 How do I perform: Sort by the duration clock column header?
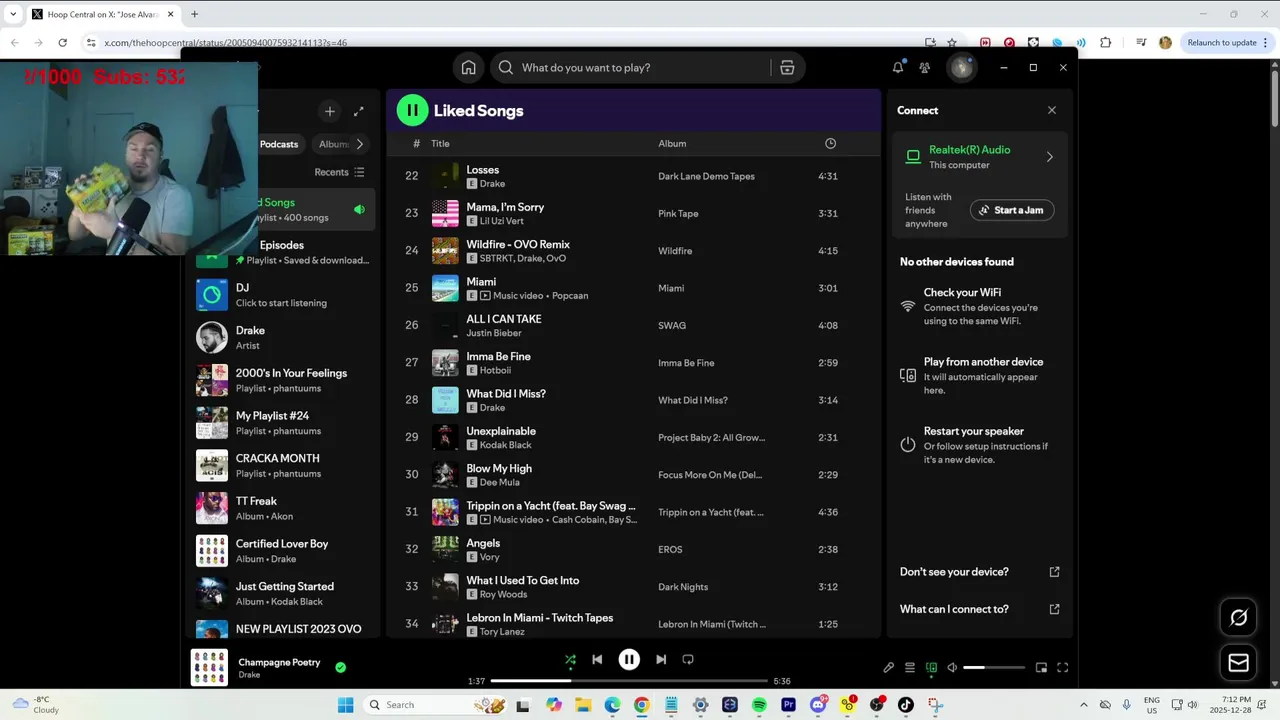point(830,144)
